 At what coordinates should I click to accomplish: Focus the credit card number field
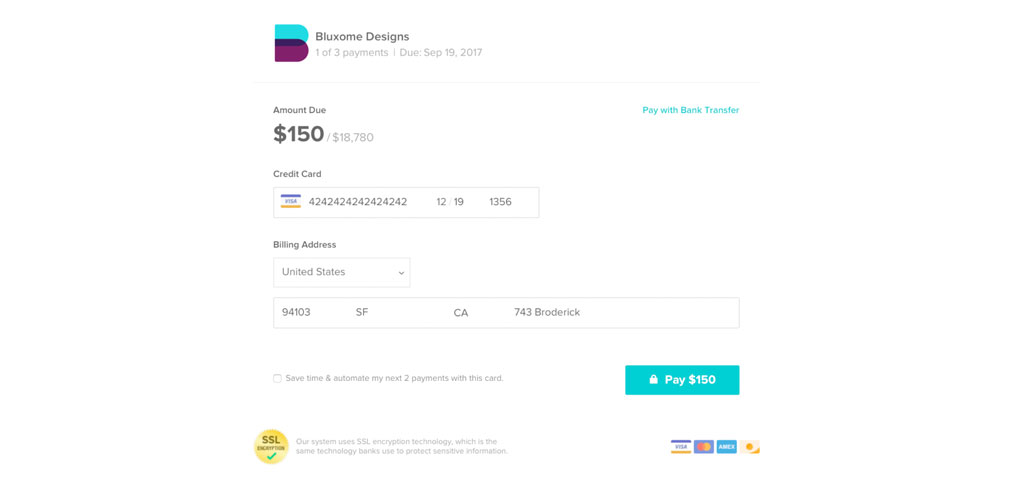tap(358, 202)
